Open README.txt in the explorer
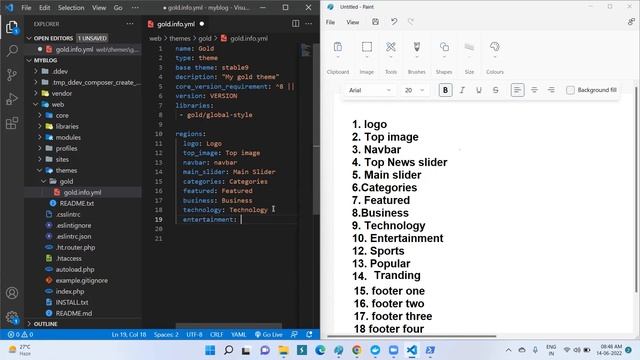 point(77,203)
